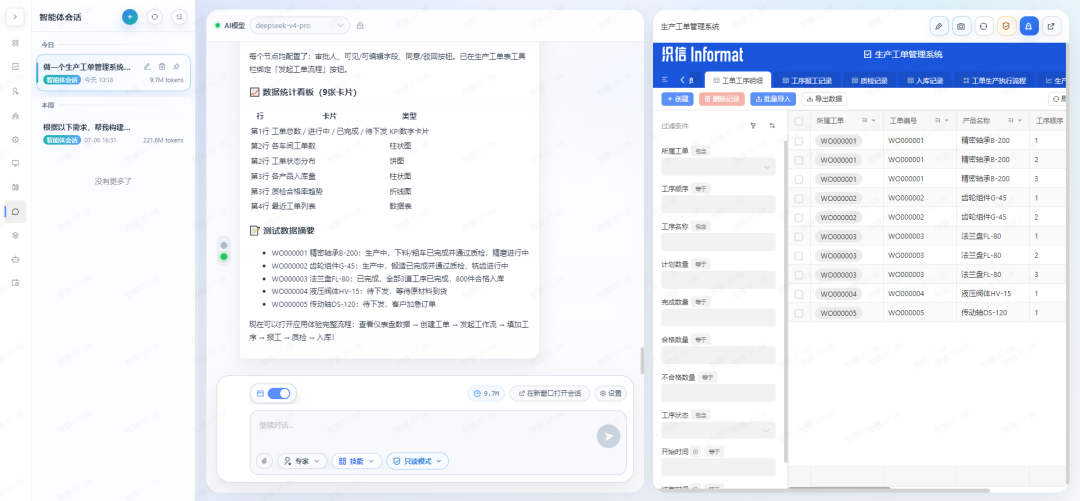Open the checklist icon in the left sidebar

pyautogui.click(x=15, y=67)
